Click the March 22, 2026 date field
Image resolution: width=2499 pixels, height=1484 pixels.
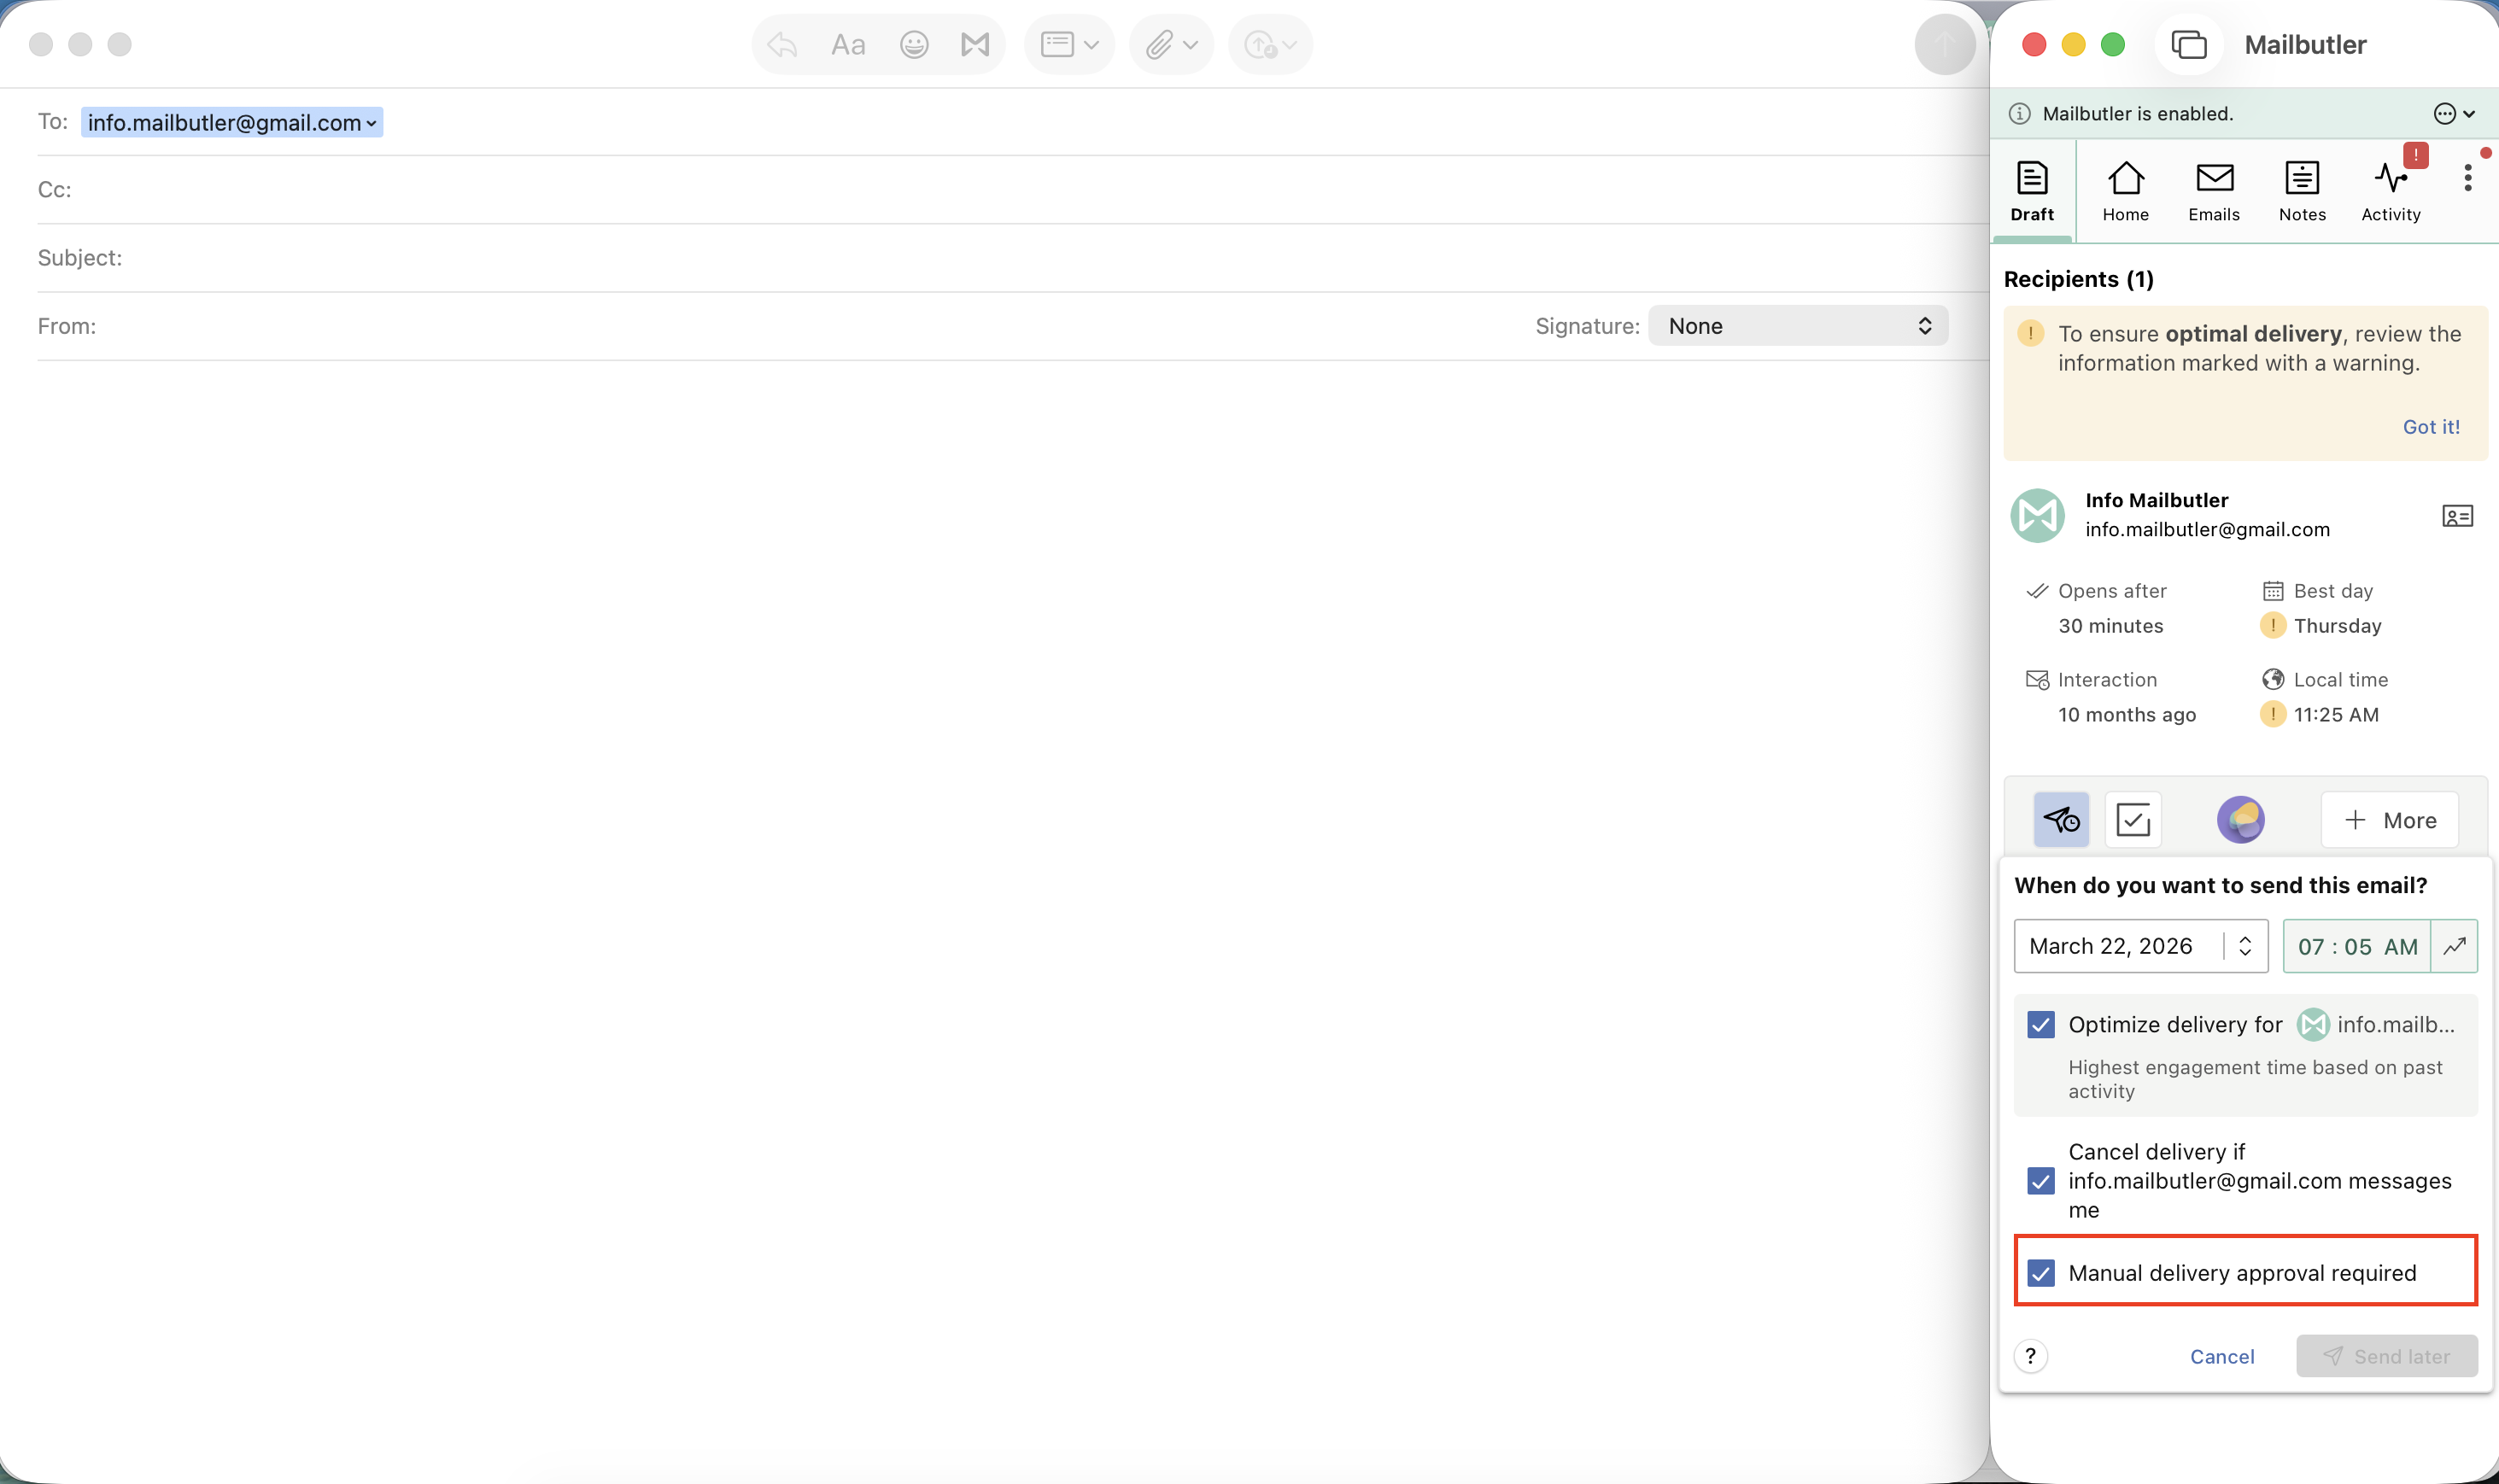pos(2140,946)
